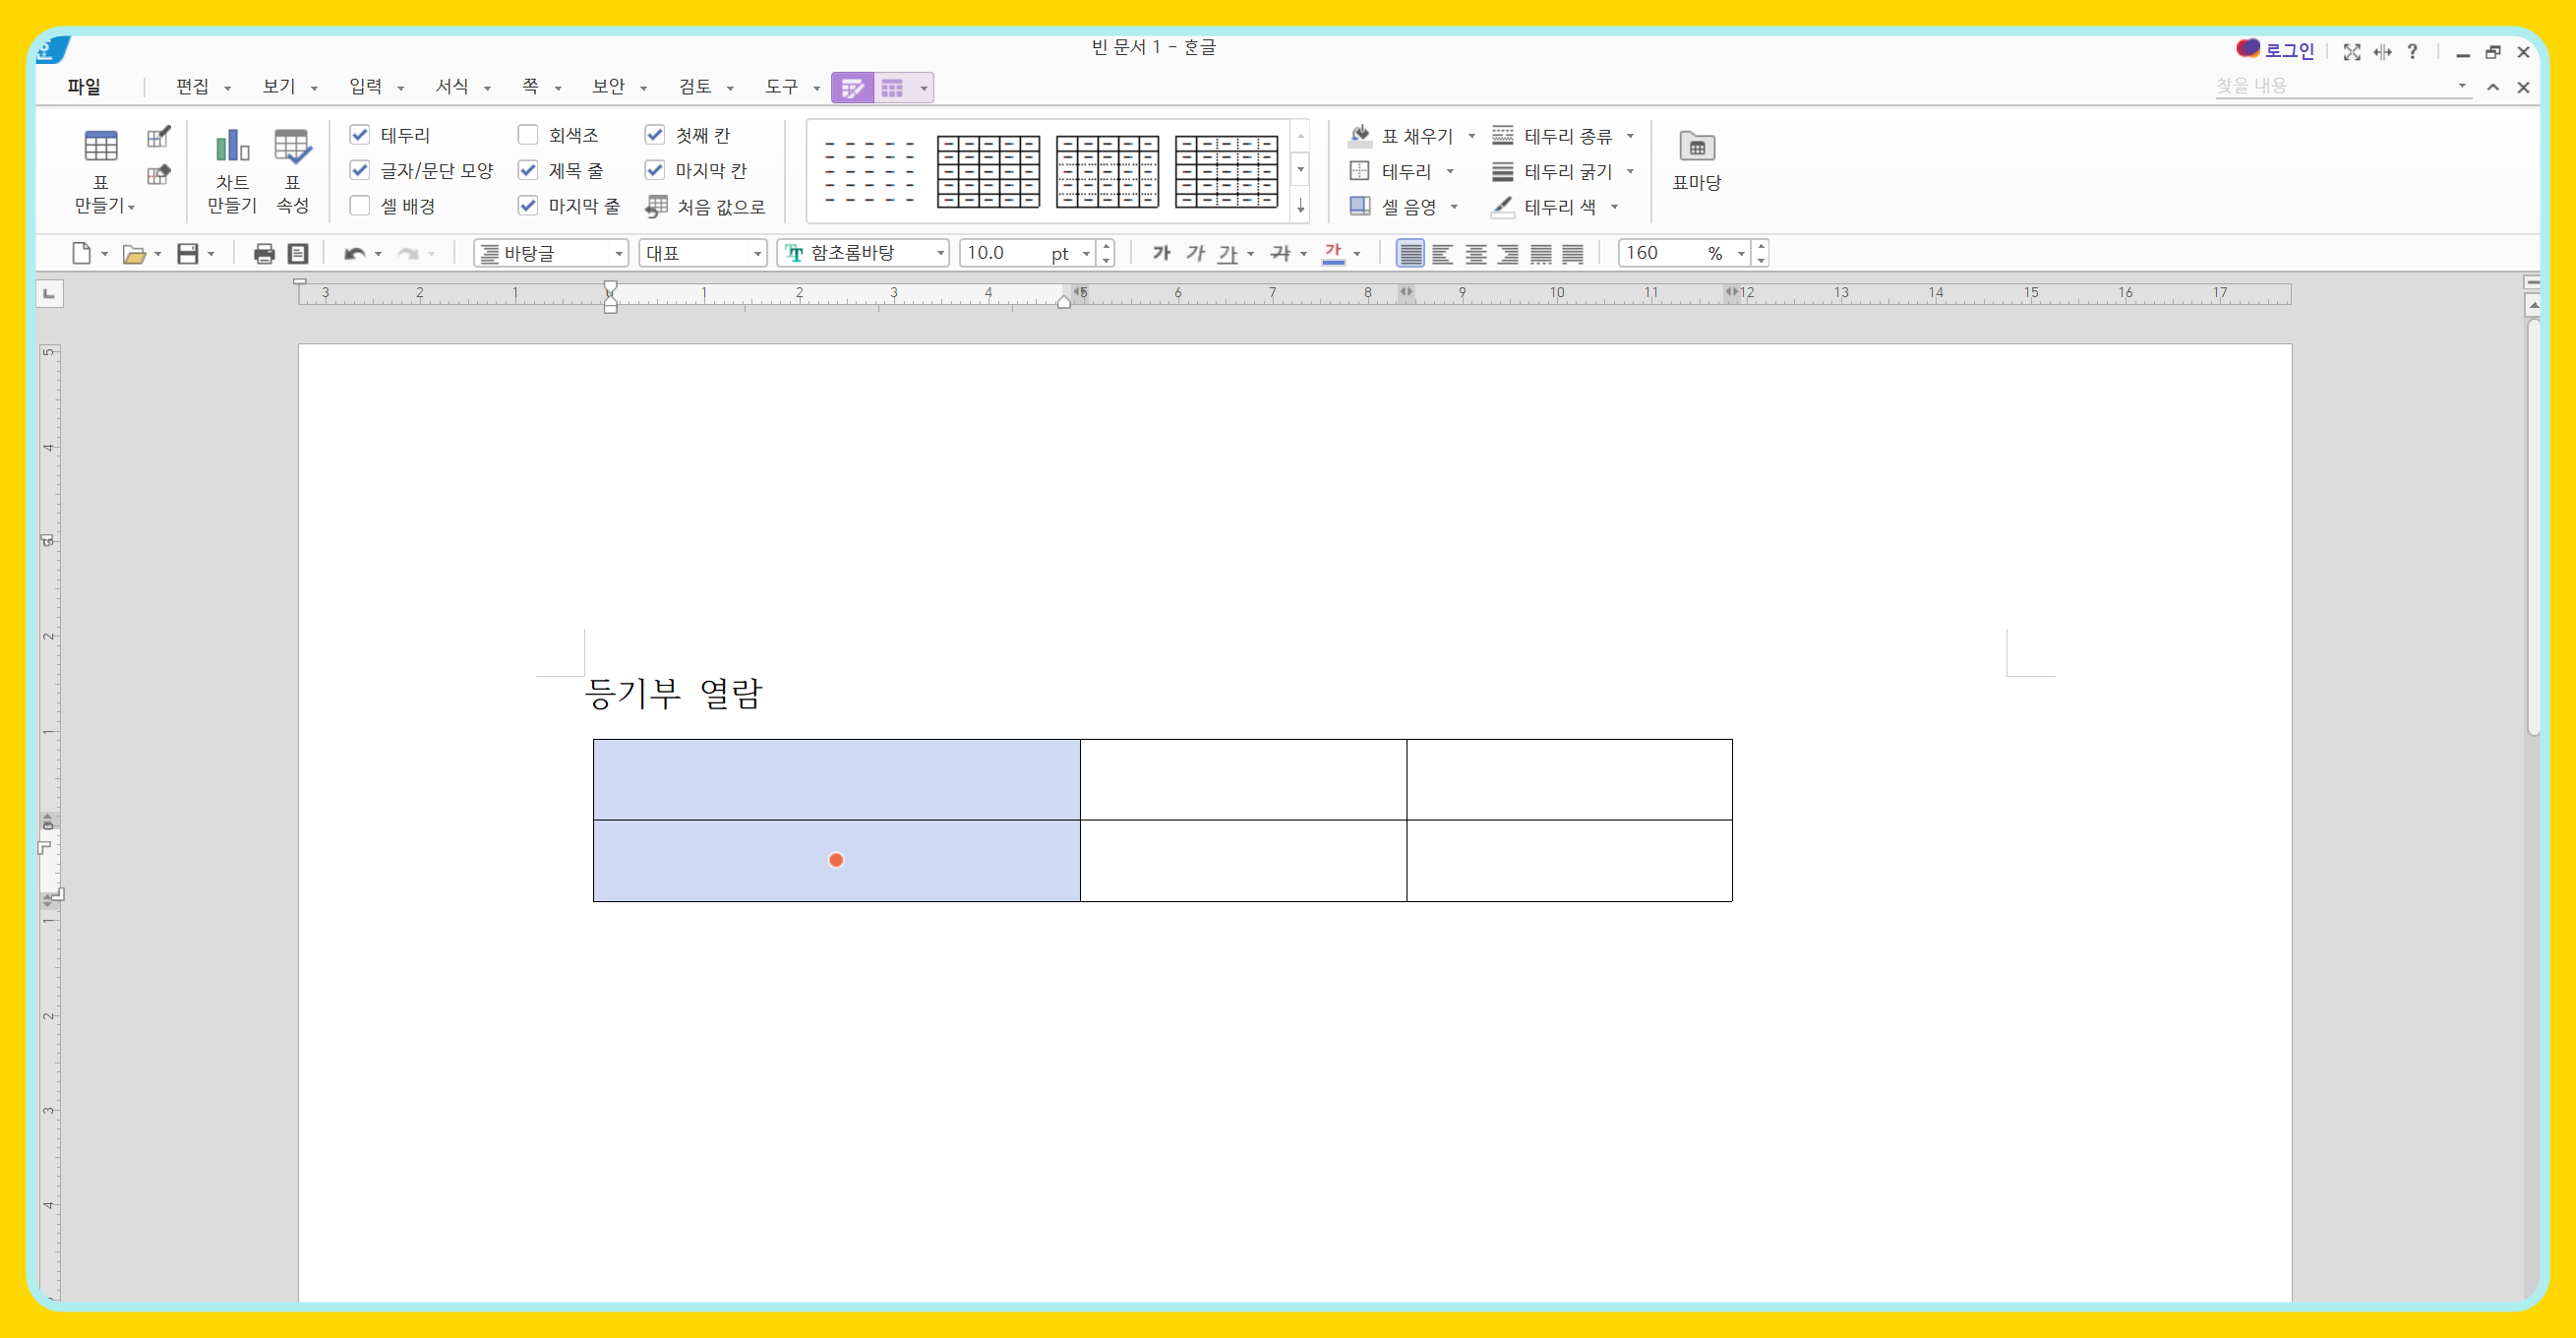2576x1338 pixels.
Task: Enable the 셀 배경 checkbox
Action: 360,206
